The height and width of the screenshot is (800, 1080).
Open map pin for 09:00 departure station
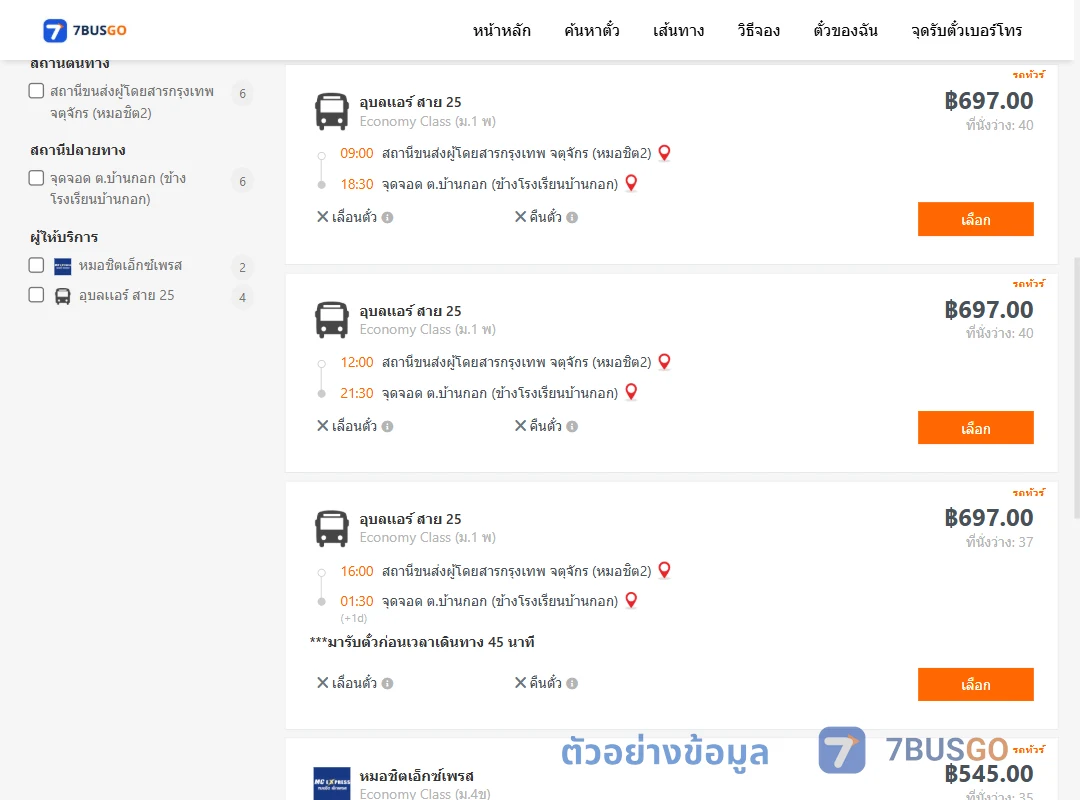[664, 153]
